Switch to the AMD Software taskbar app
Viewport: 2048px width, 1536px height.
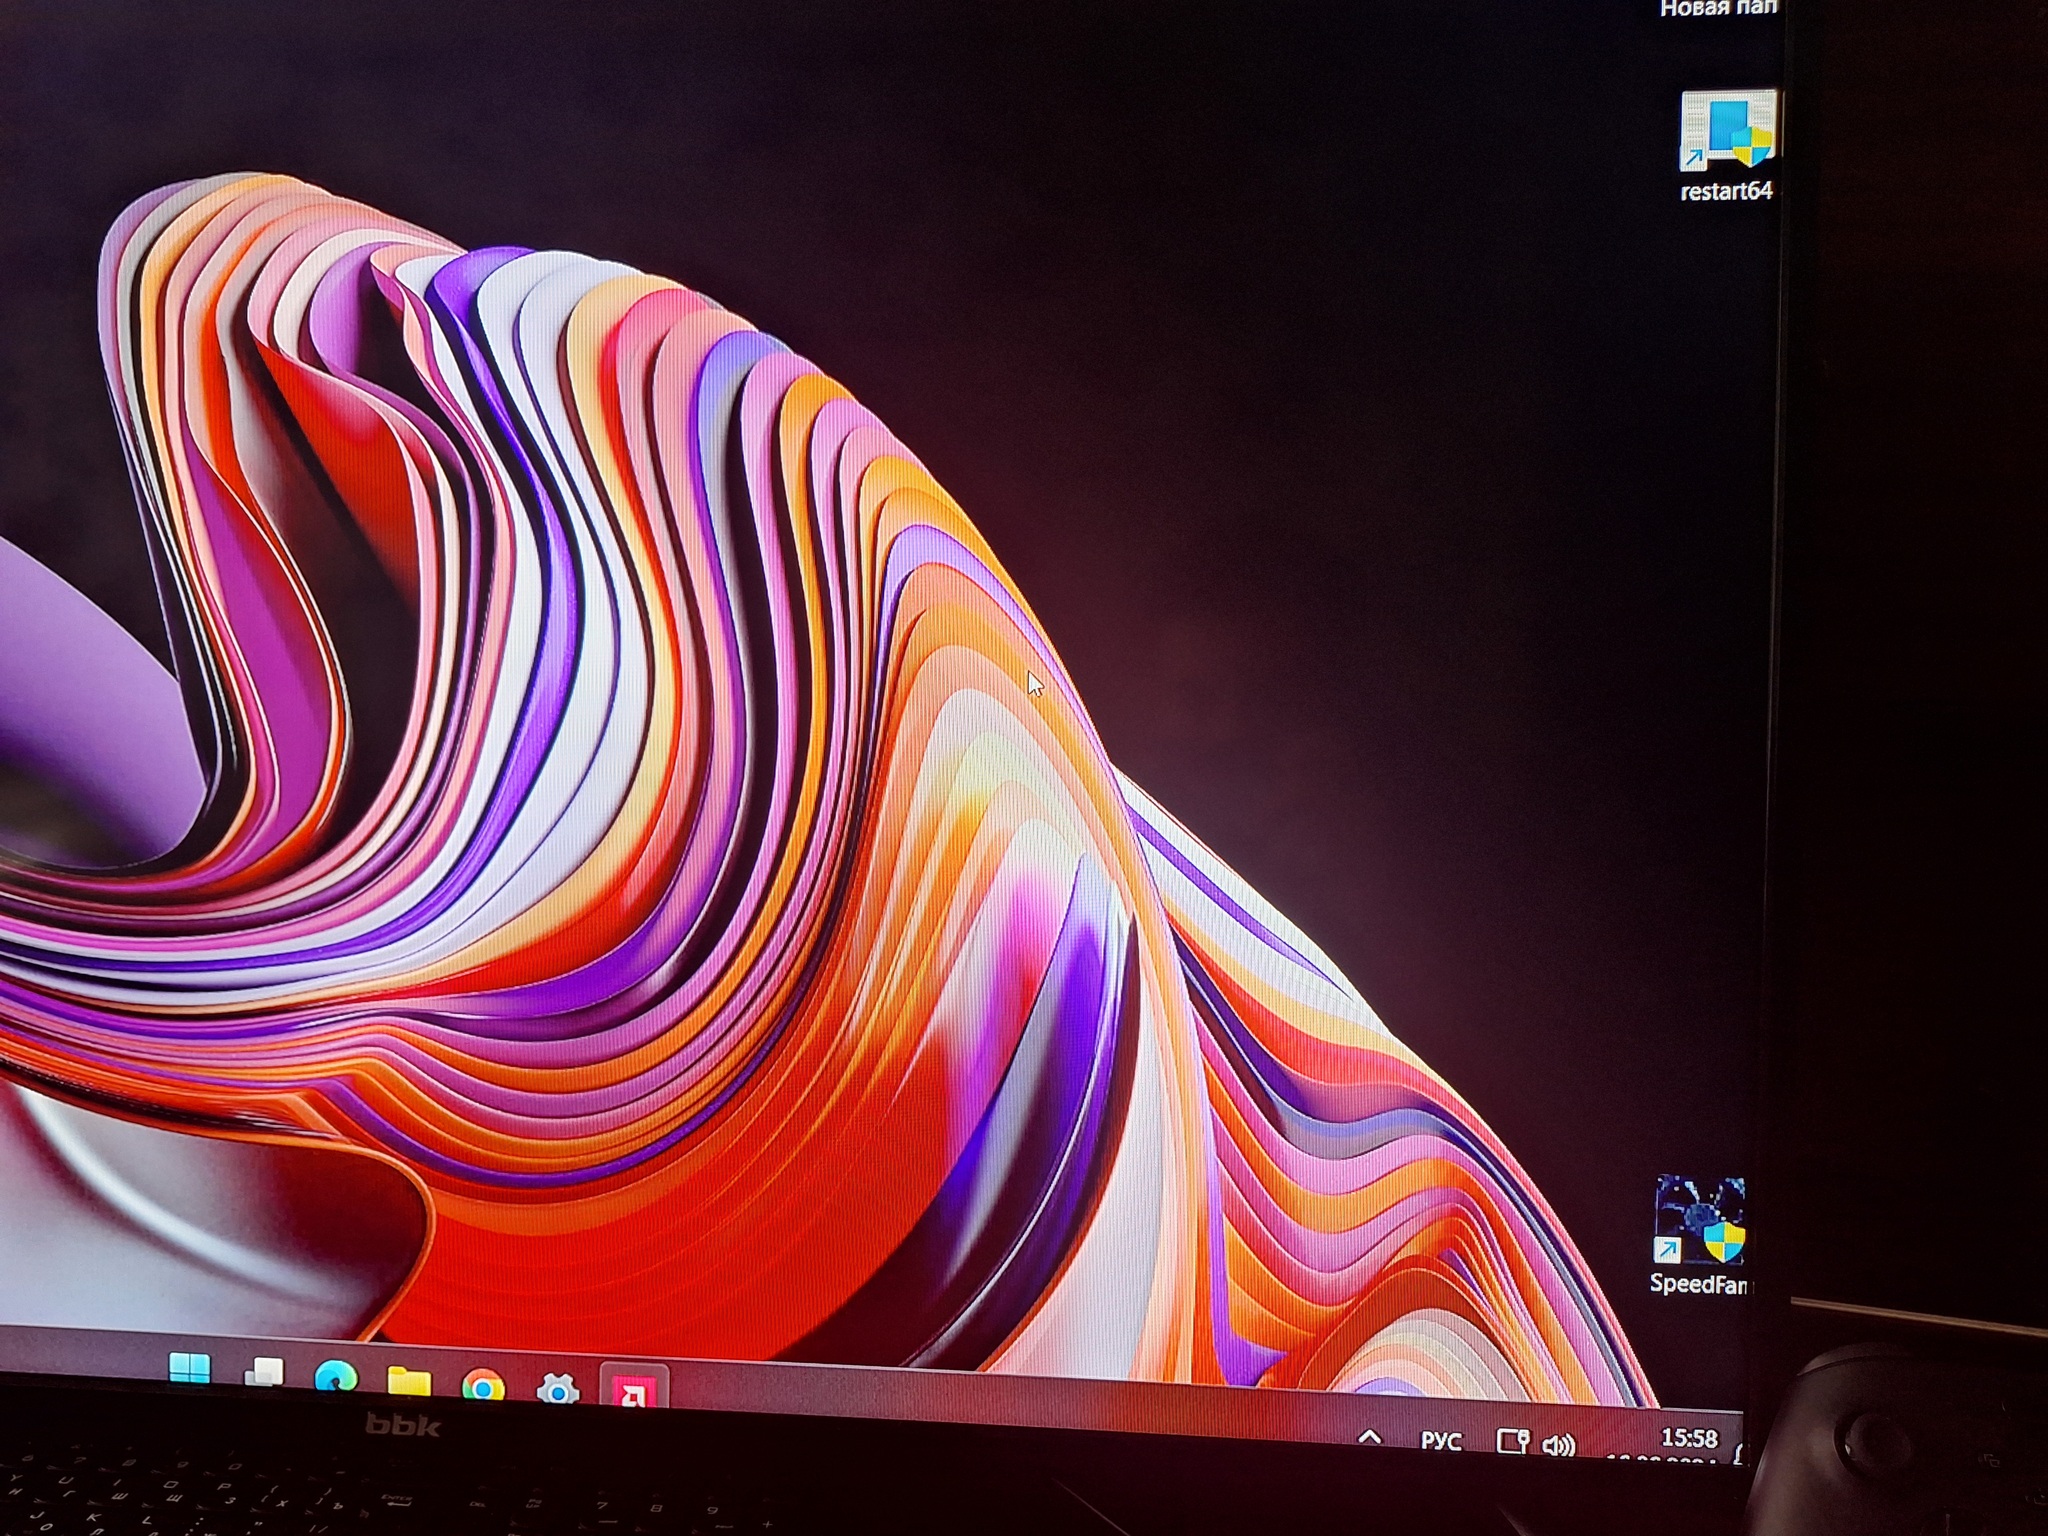pyautogui.click(x=633, y=1390)
